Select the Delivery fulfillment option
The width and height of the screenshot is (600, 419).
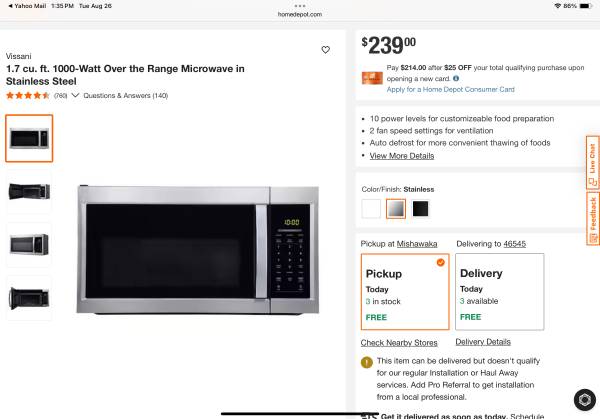click(499, 292)
